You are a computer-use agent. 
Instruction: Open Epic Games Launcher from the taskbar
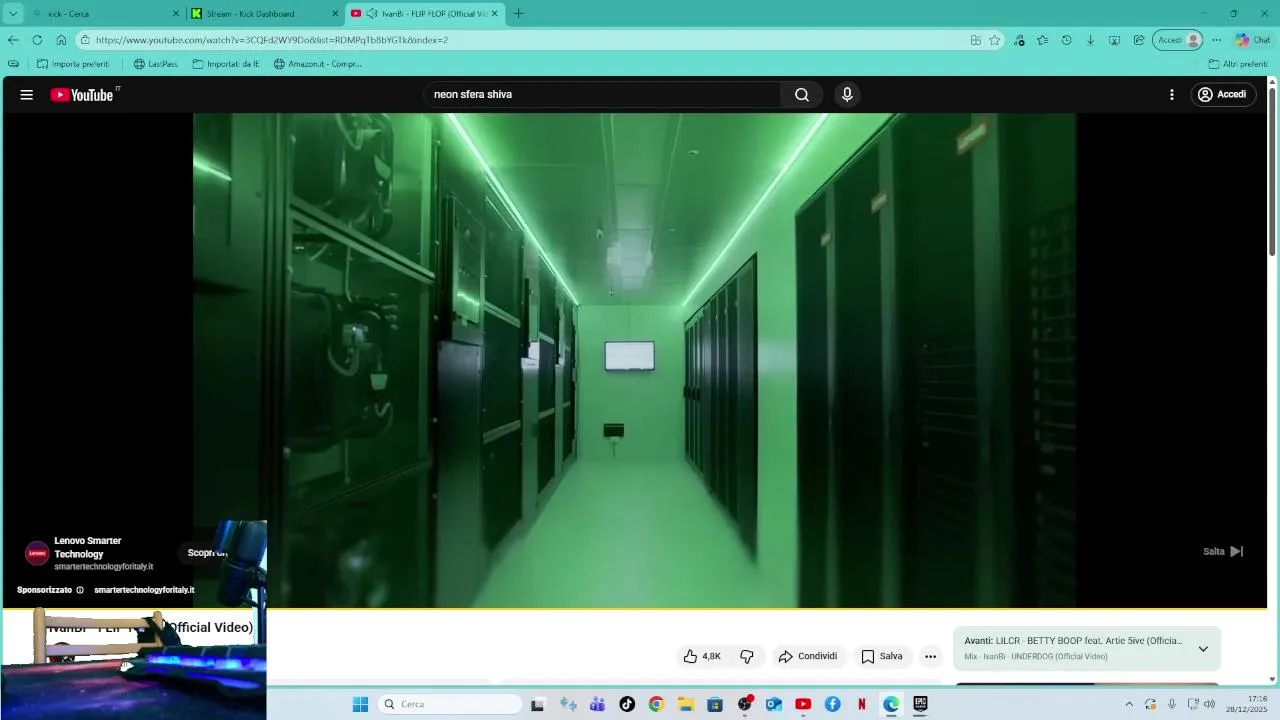[920, 704]
